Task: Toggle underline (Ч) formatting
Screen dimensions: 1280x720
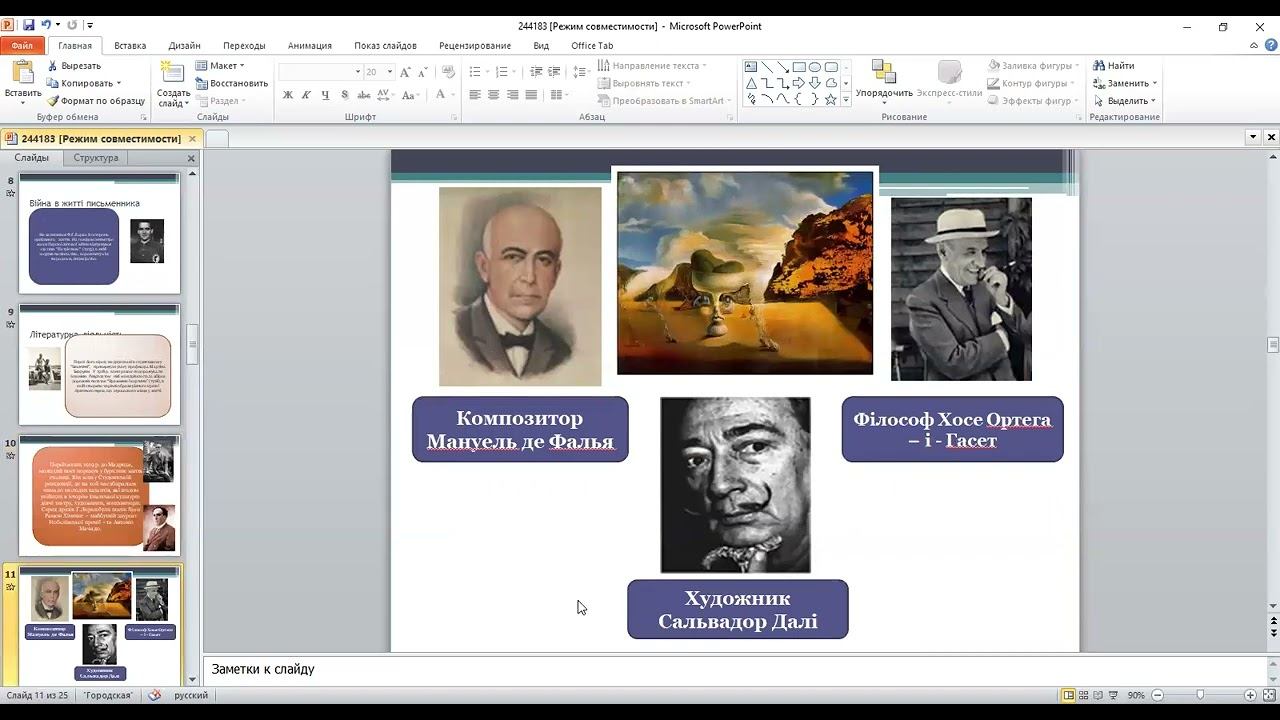Action: (326, 95)
